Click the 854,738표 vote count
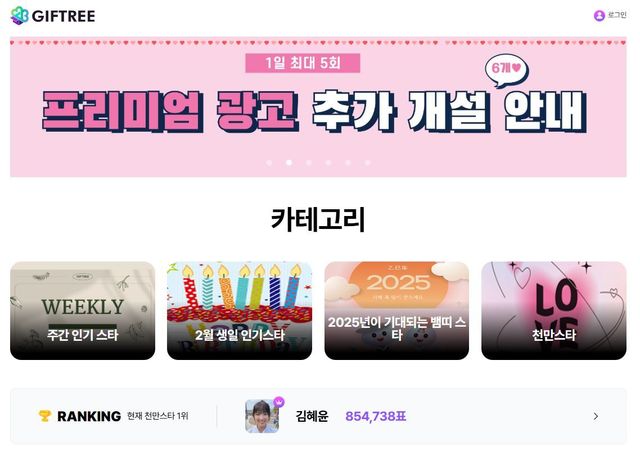The image size is (640, 450). (x=376, y=416)
